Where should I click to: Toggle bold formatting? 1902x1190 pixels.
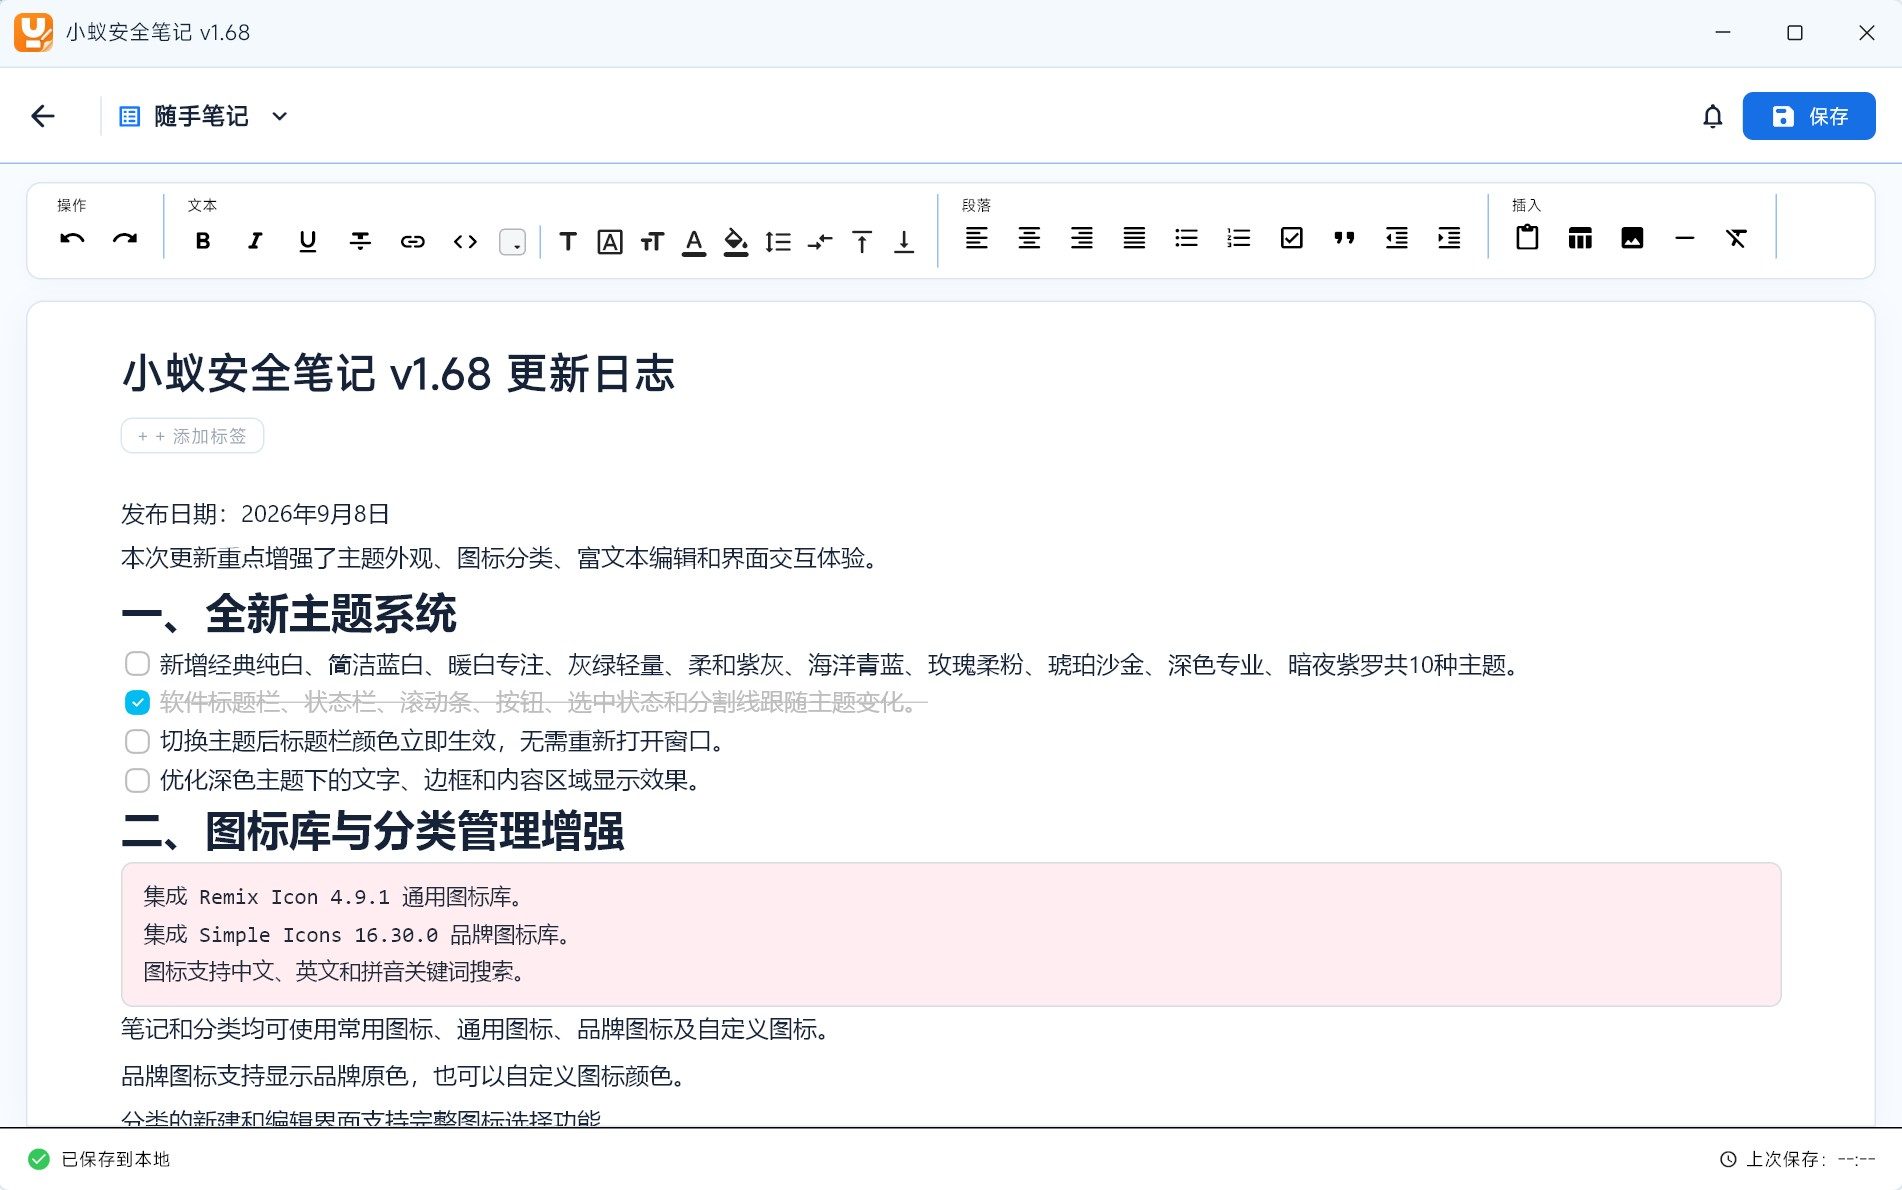click(x=203, y=240)
